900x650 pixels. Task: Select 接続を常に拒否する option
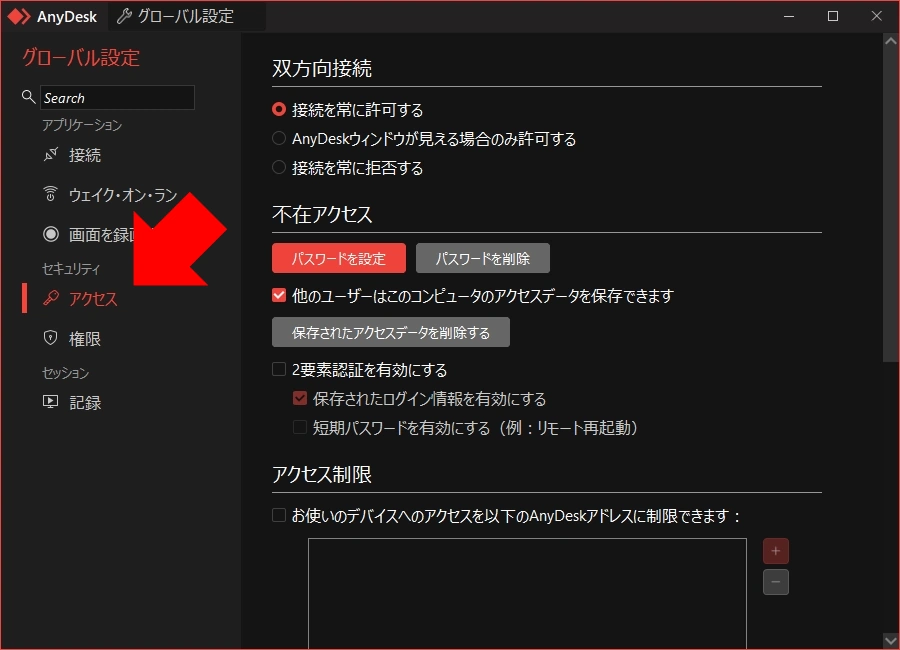click(x=279, y=168)
